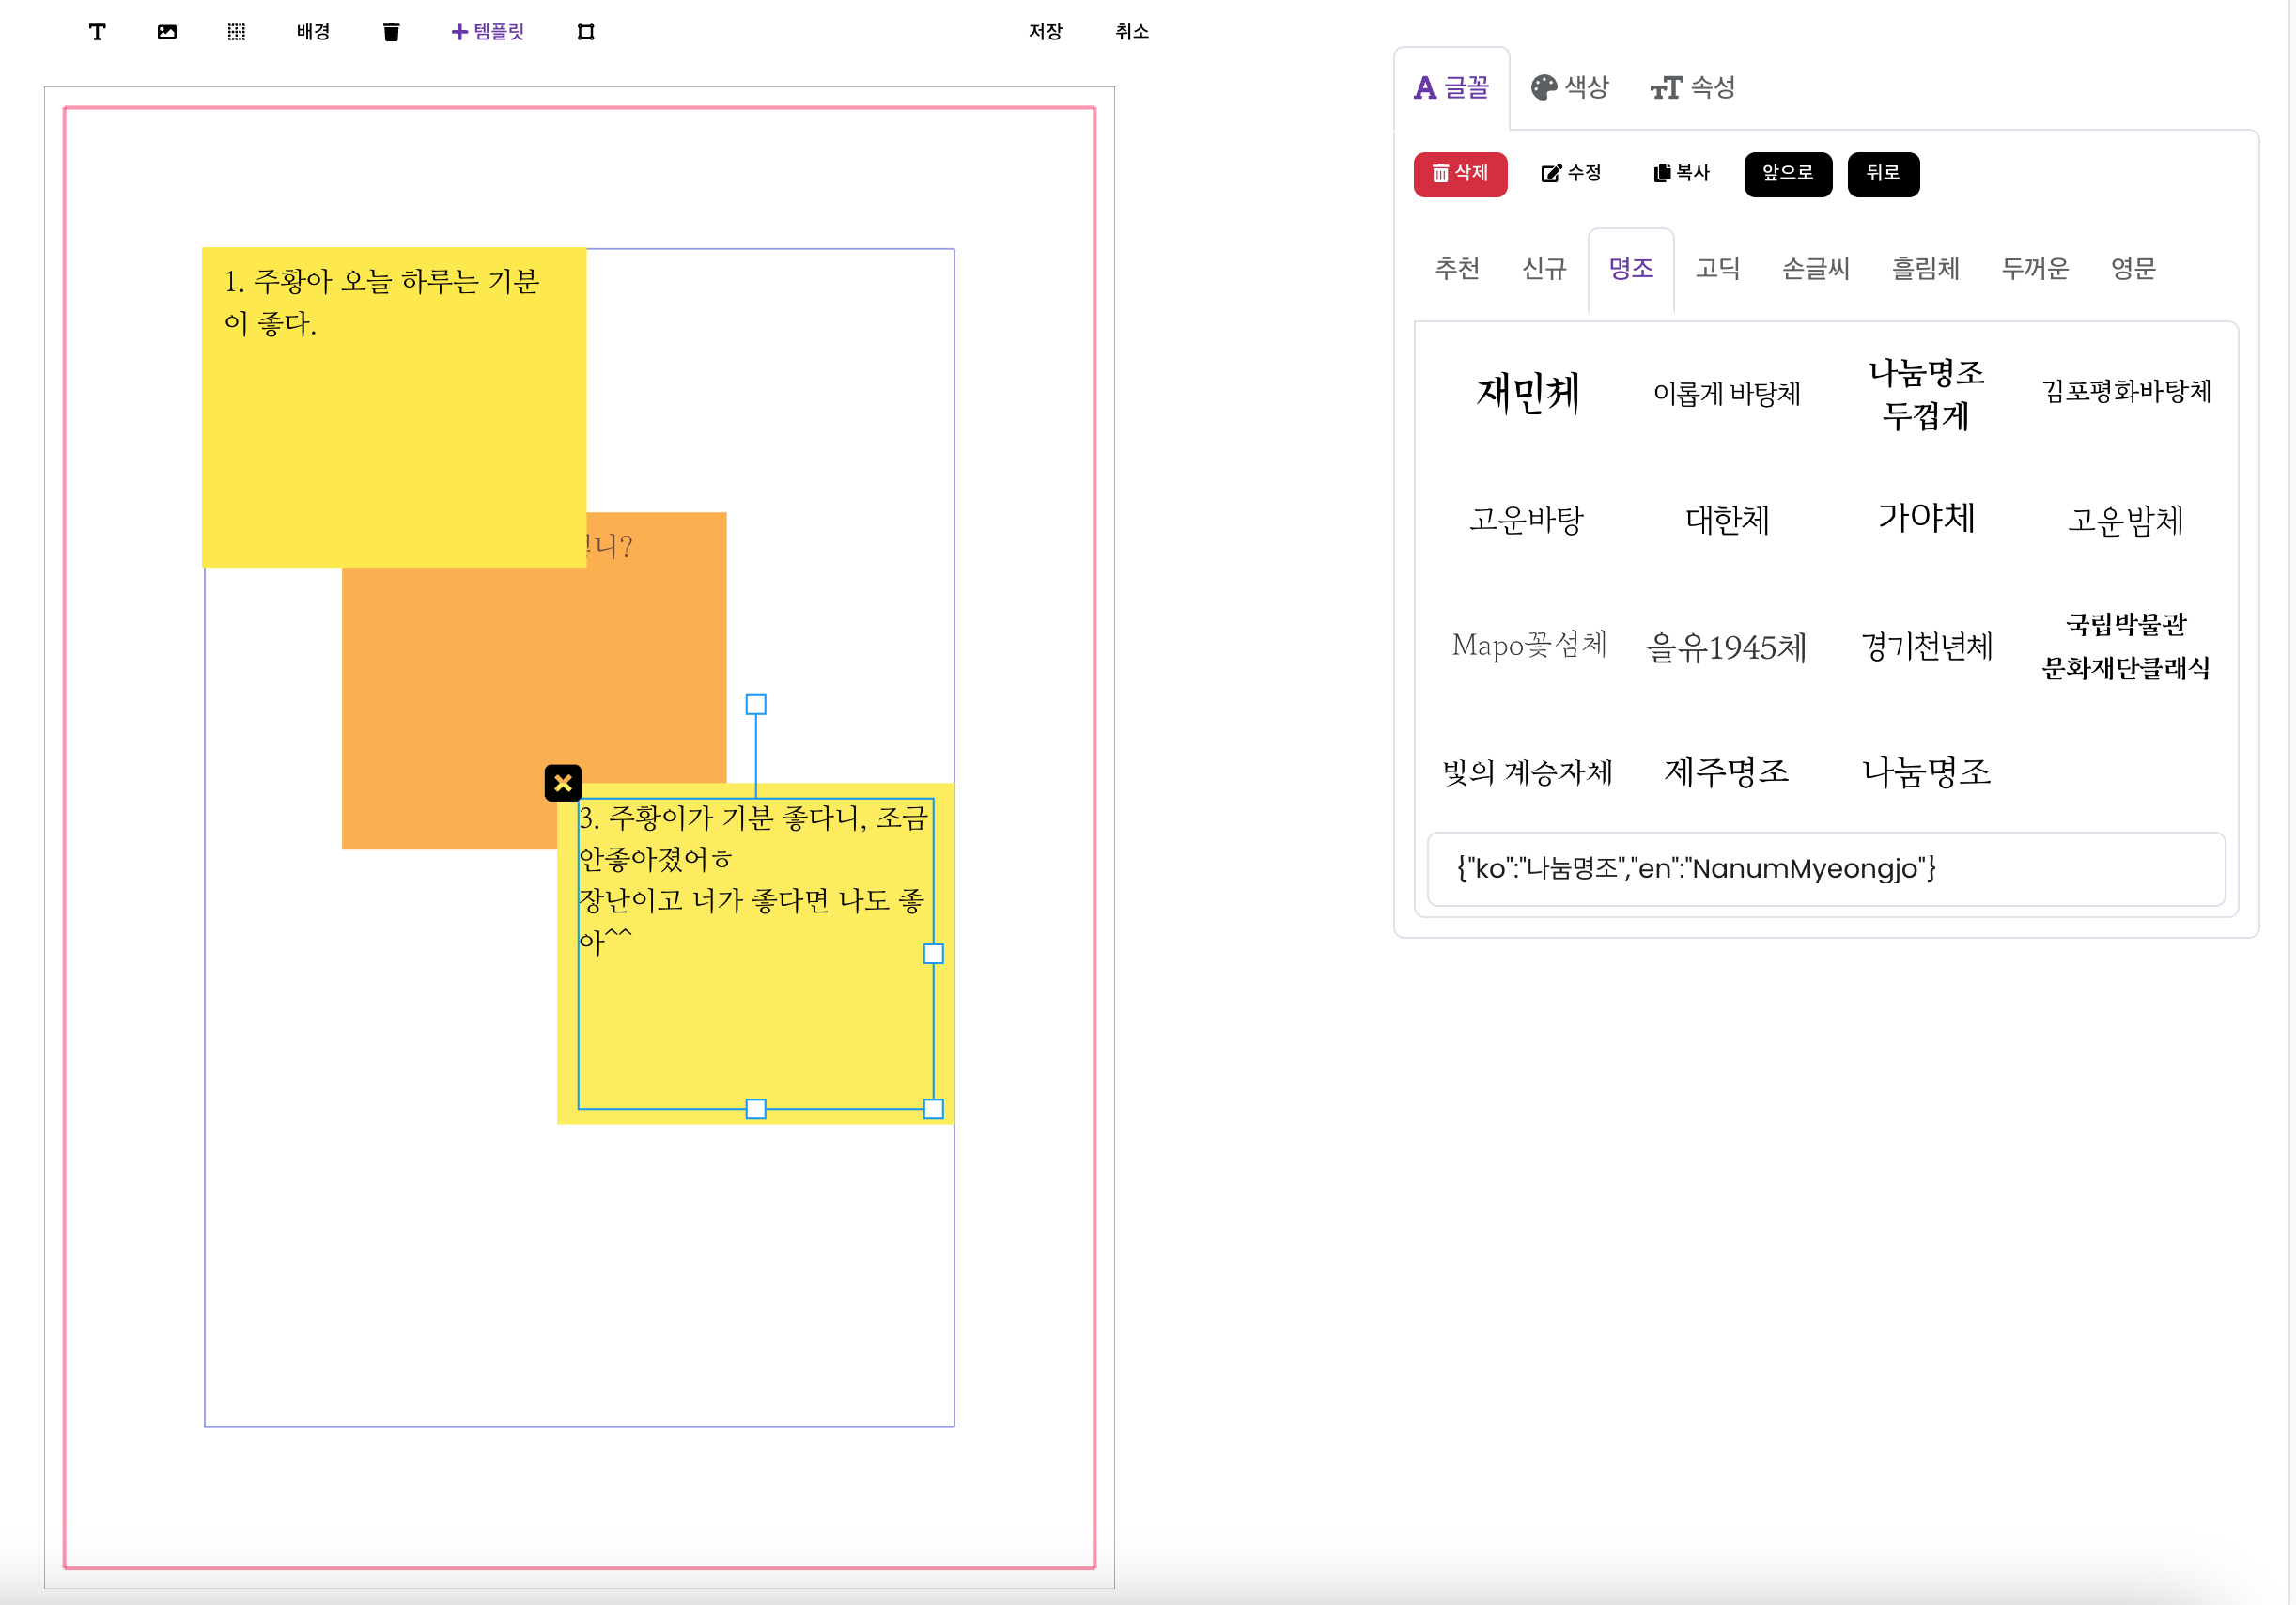Choose the 재민체 font
The height and width of the screenshot is (1605, 2296).
1527,393
